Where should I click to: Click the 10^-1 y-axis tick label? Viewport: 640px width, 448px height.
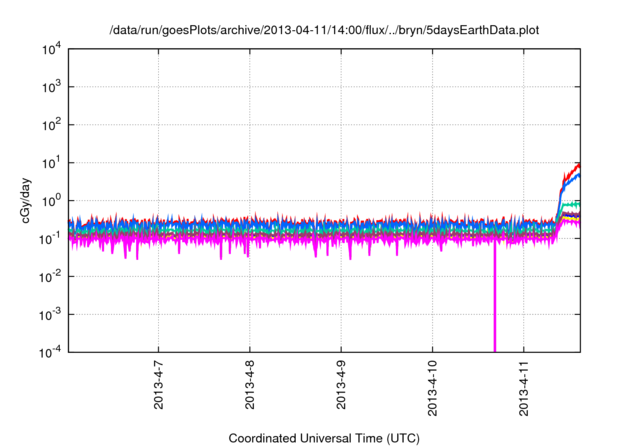[x=51, y=239]
